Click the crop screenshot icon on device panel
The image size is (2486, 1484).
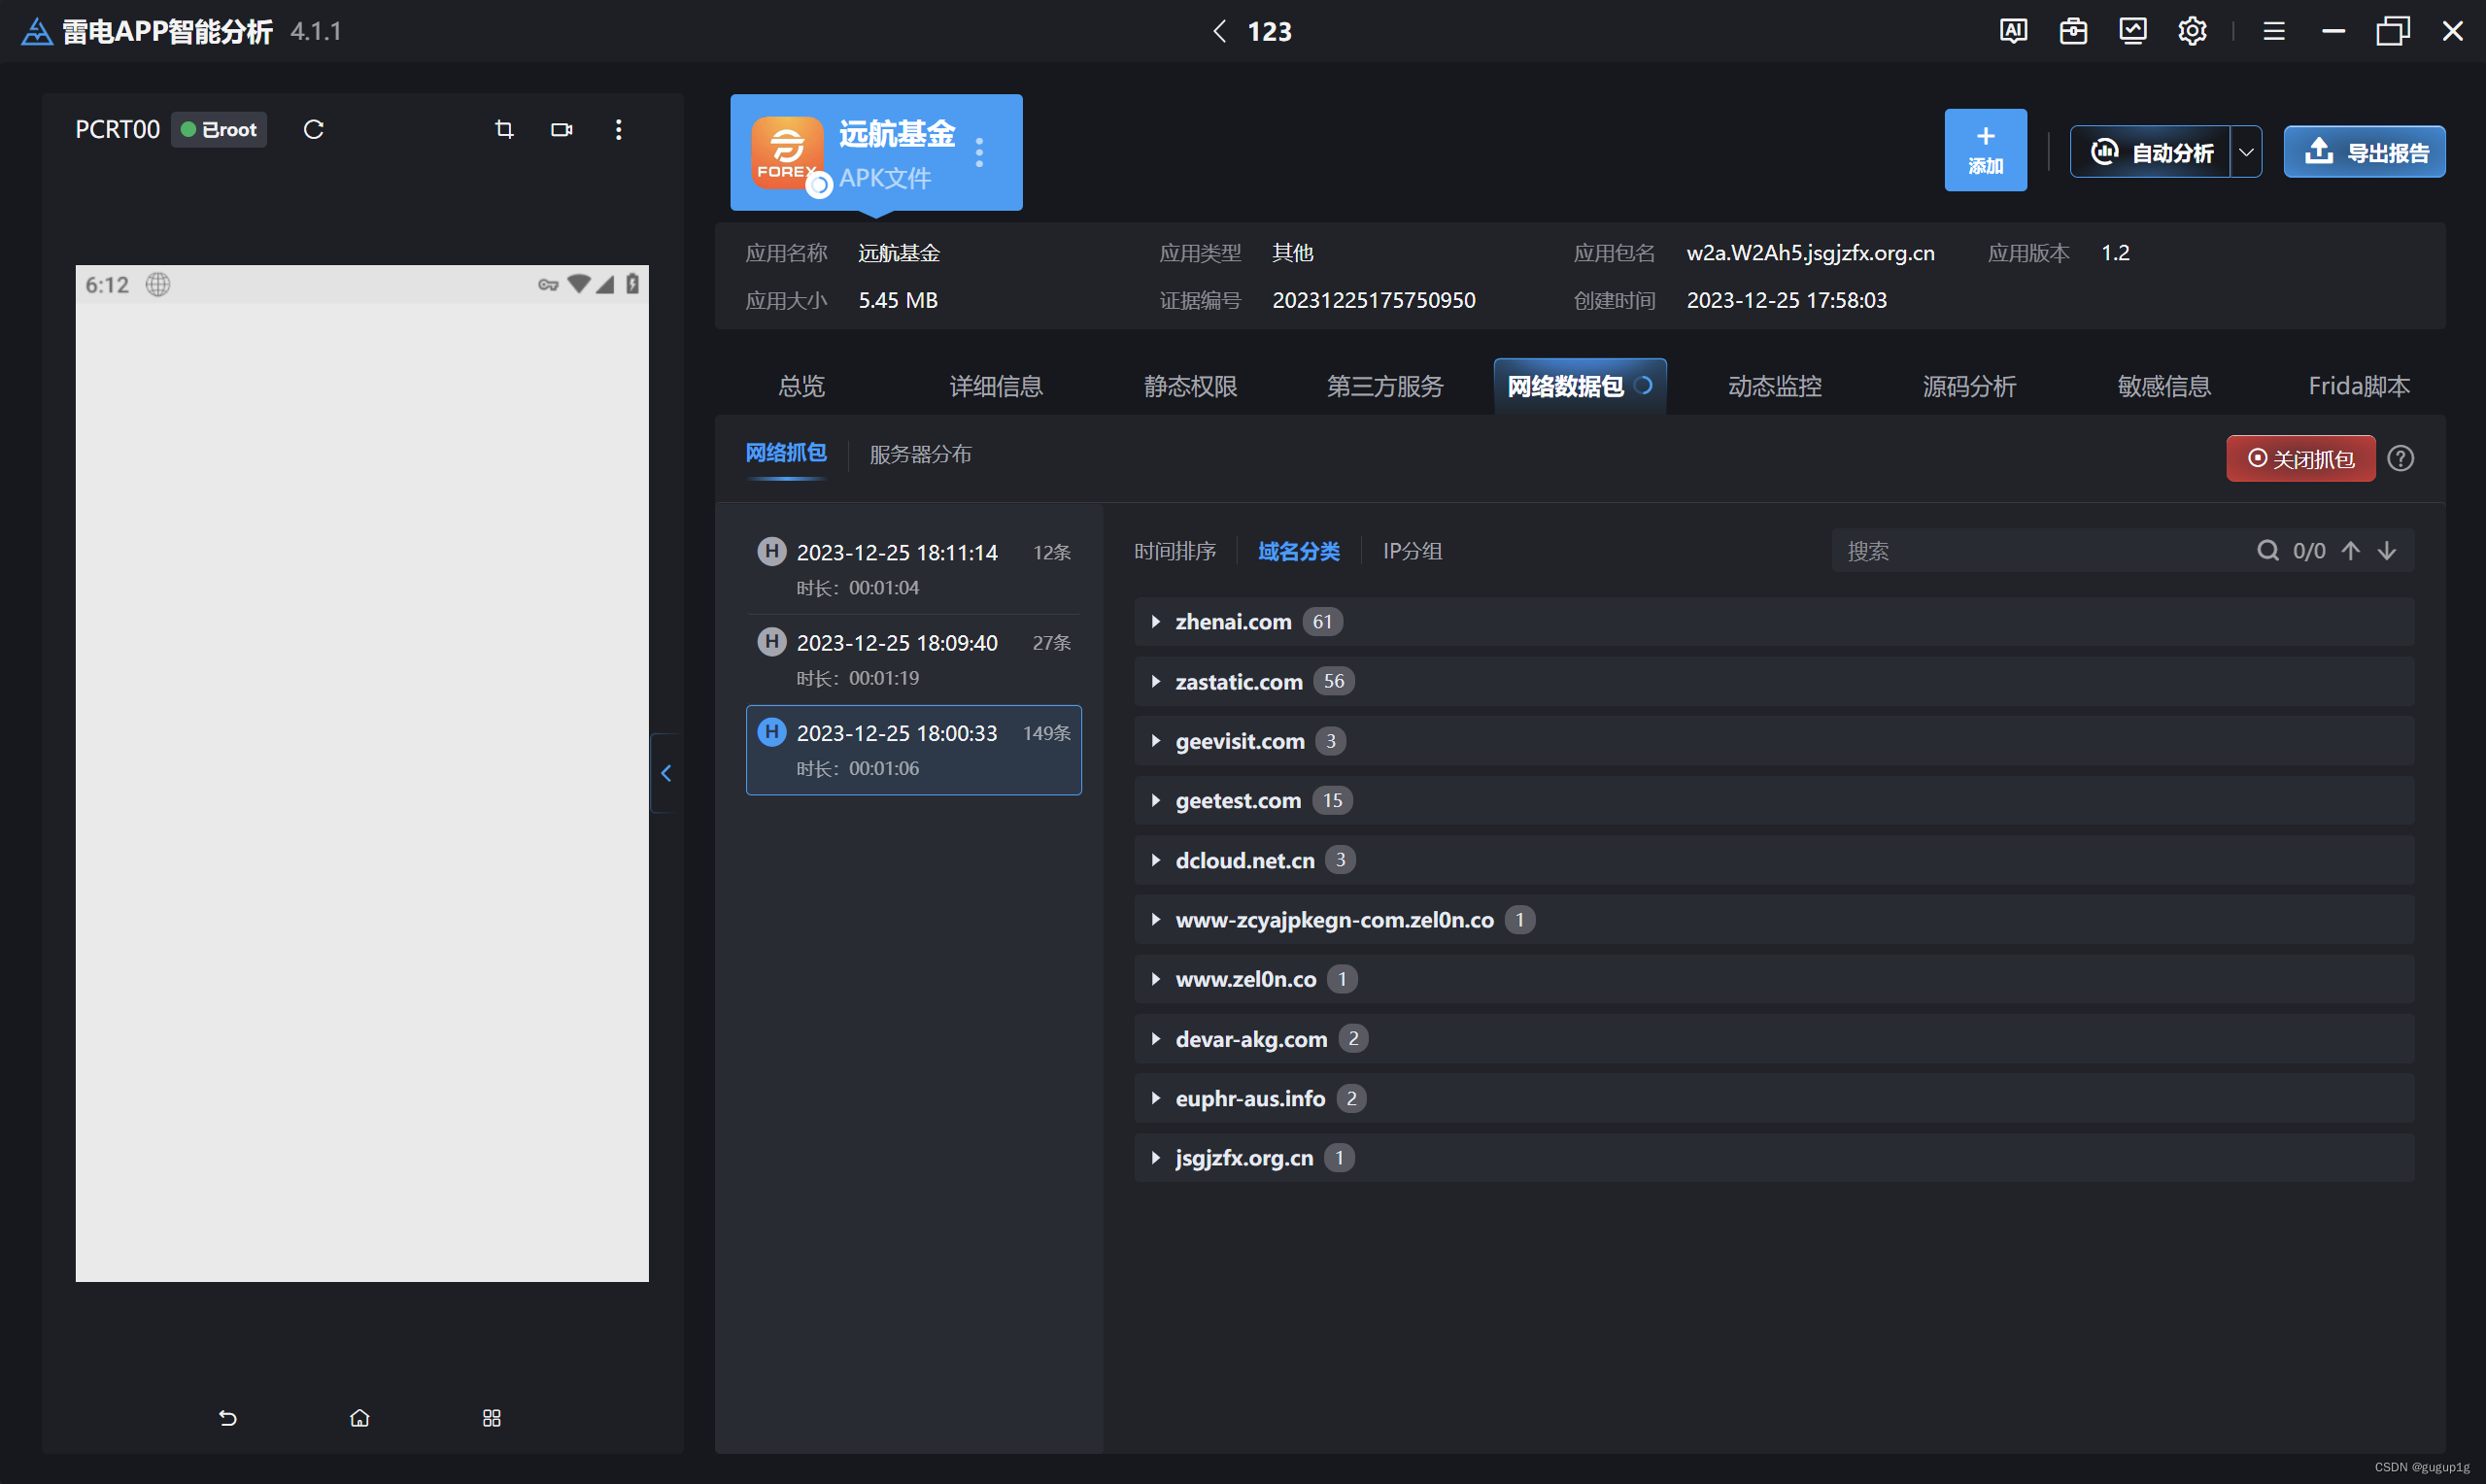[x=504, y=129]
